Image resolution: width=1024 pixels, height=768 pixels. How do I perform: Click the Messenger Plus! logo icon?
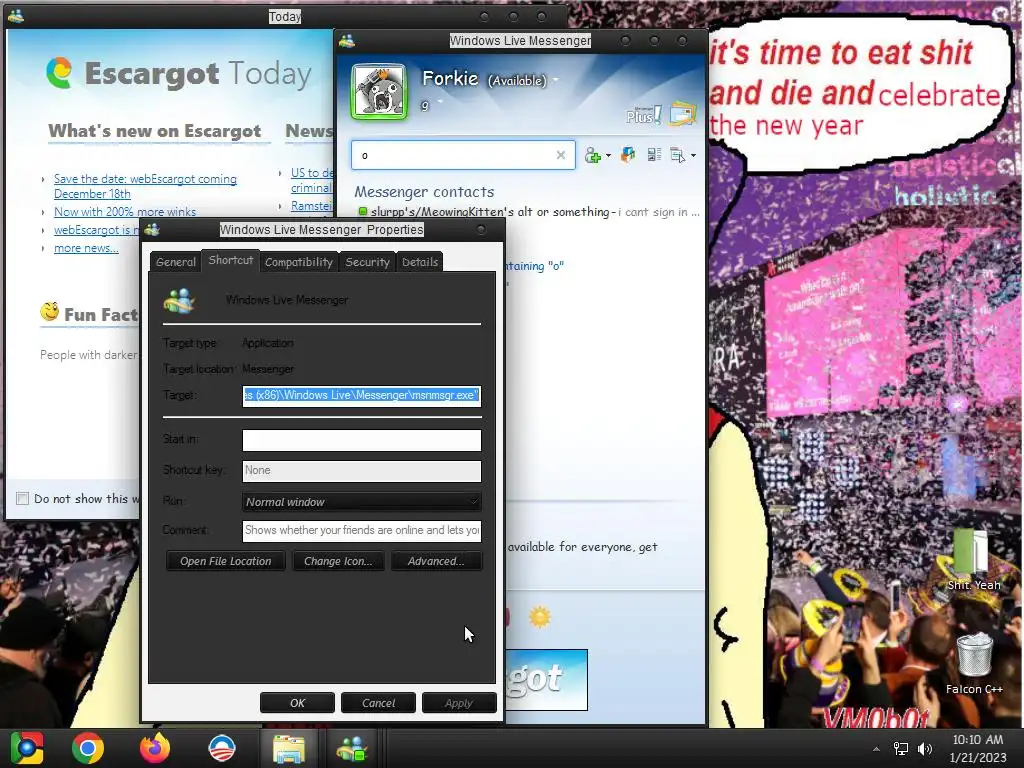click(x=643, y=114)
